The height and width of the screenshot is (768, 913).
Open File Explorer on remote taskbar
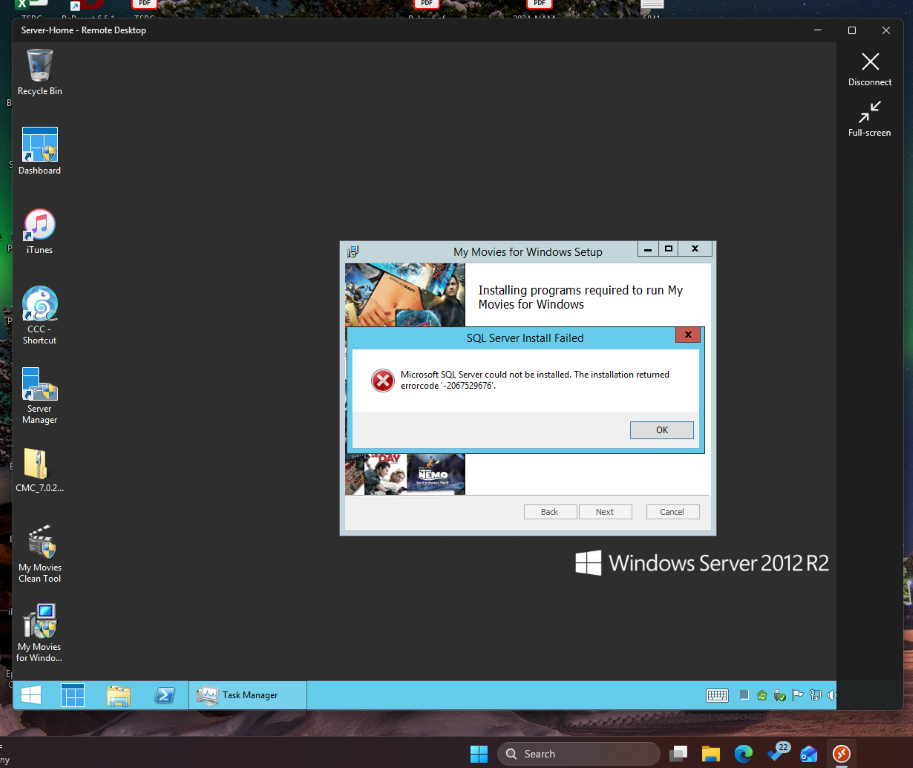119,695
